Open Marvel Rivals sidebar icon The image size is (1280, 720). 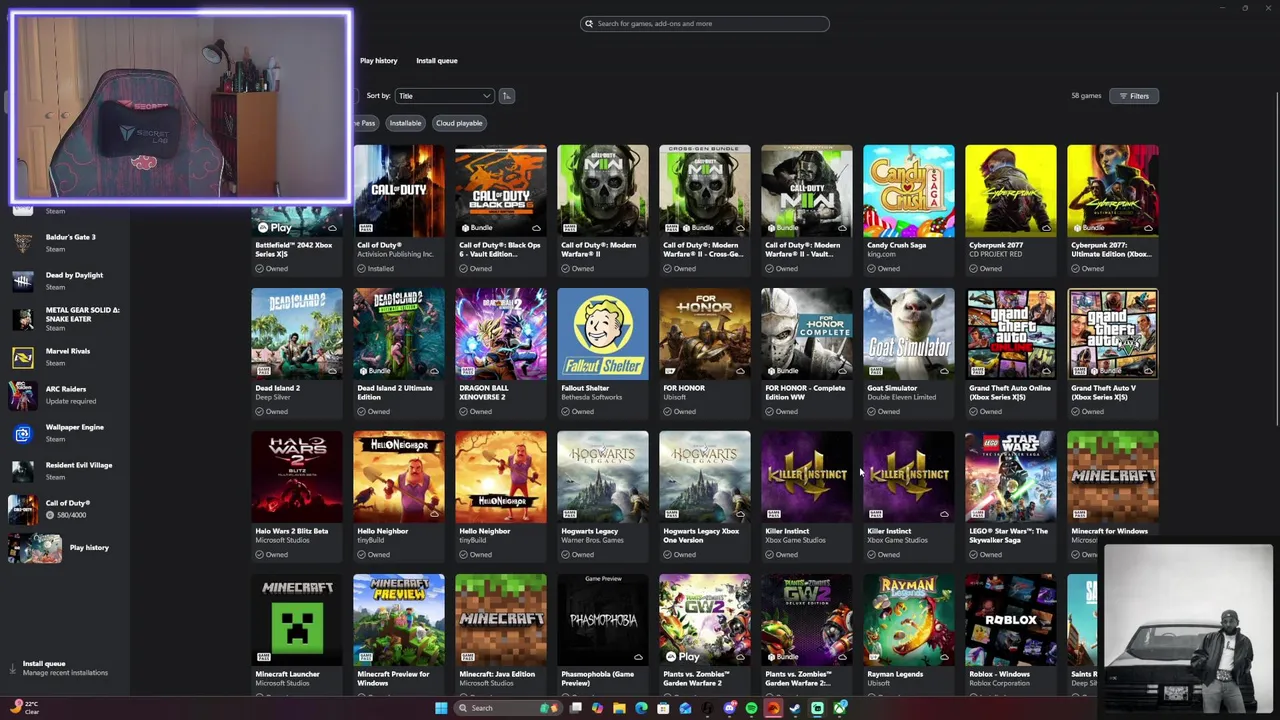point(22,357)
